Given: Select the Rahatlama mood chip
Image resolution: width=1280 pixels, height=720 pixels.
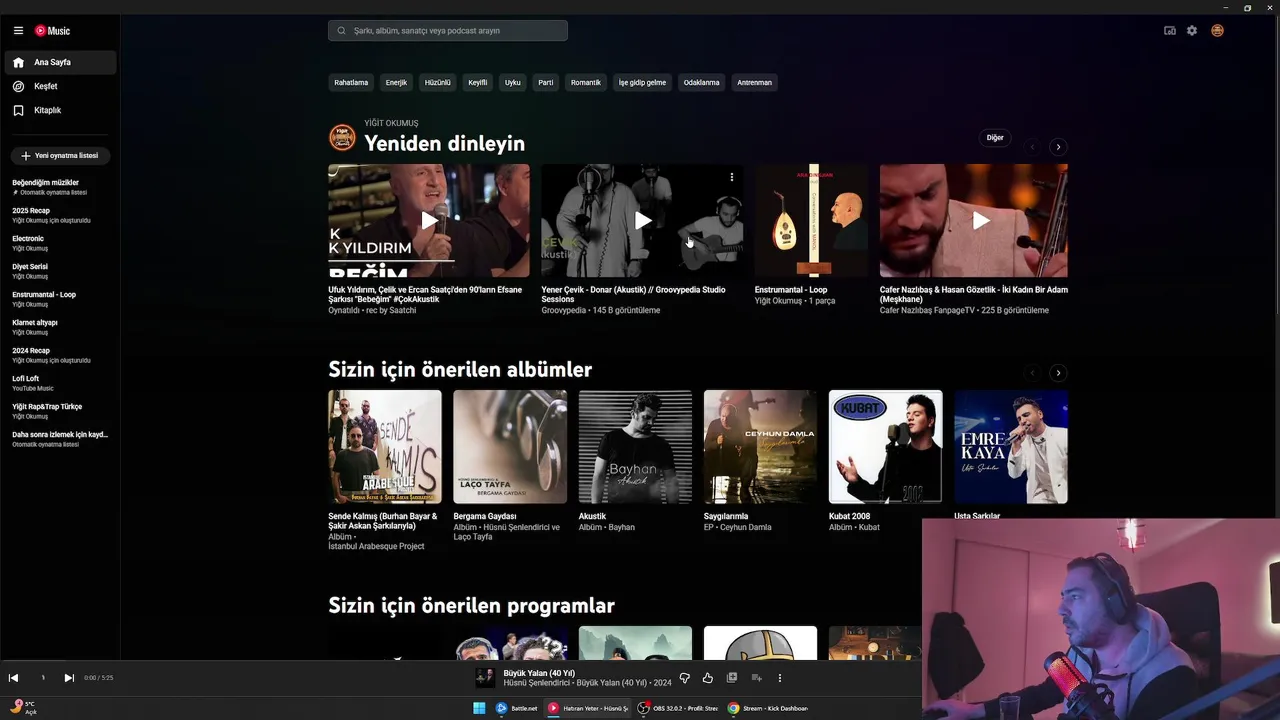Looking at the screenshot, I should click(351, 83).
